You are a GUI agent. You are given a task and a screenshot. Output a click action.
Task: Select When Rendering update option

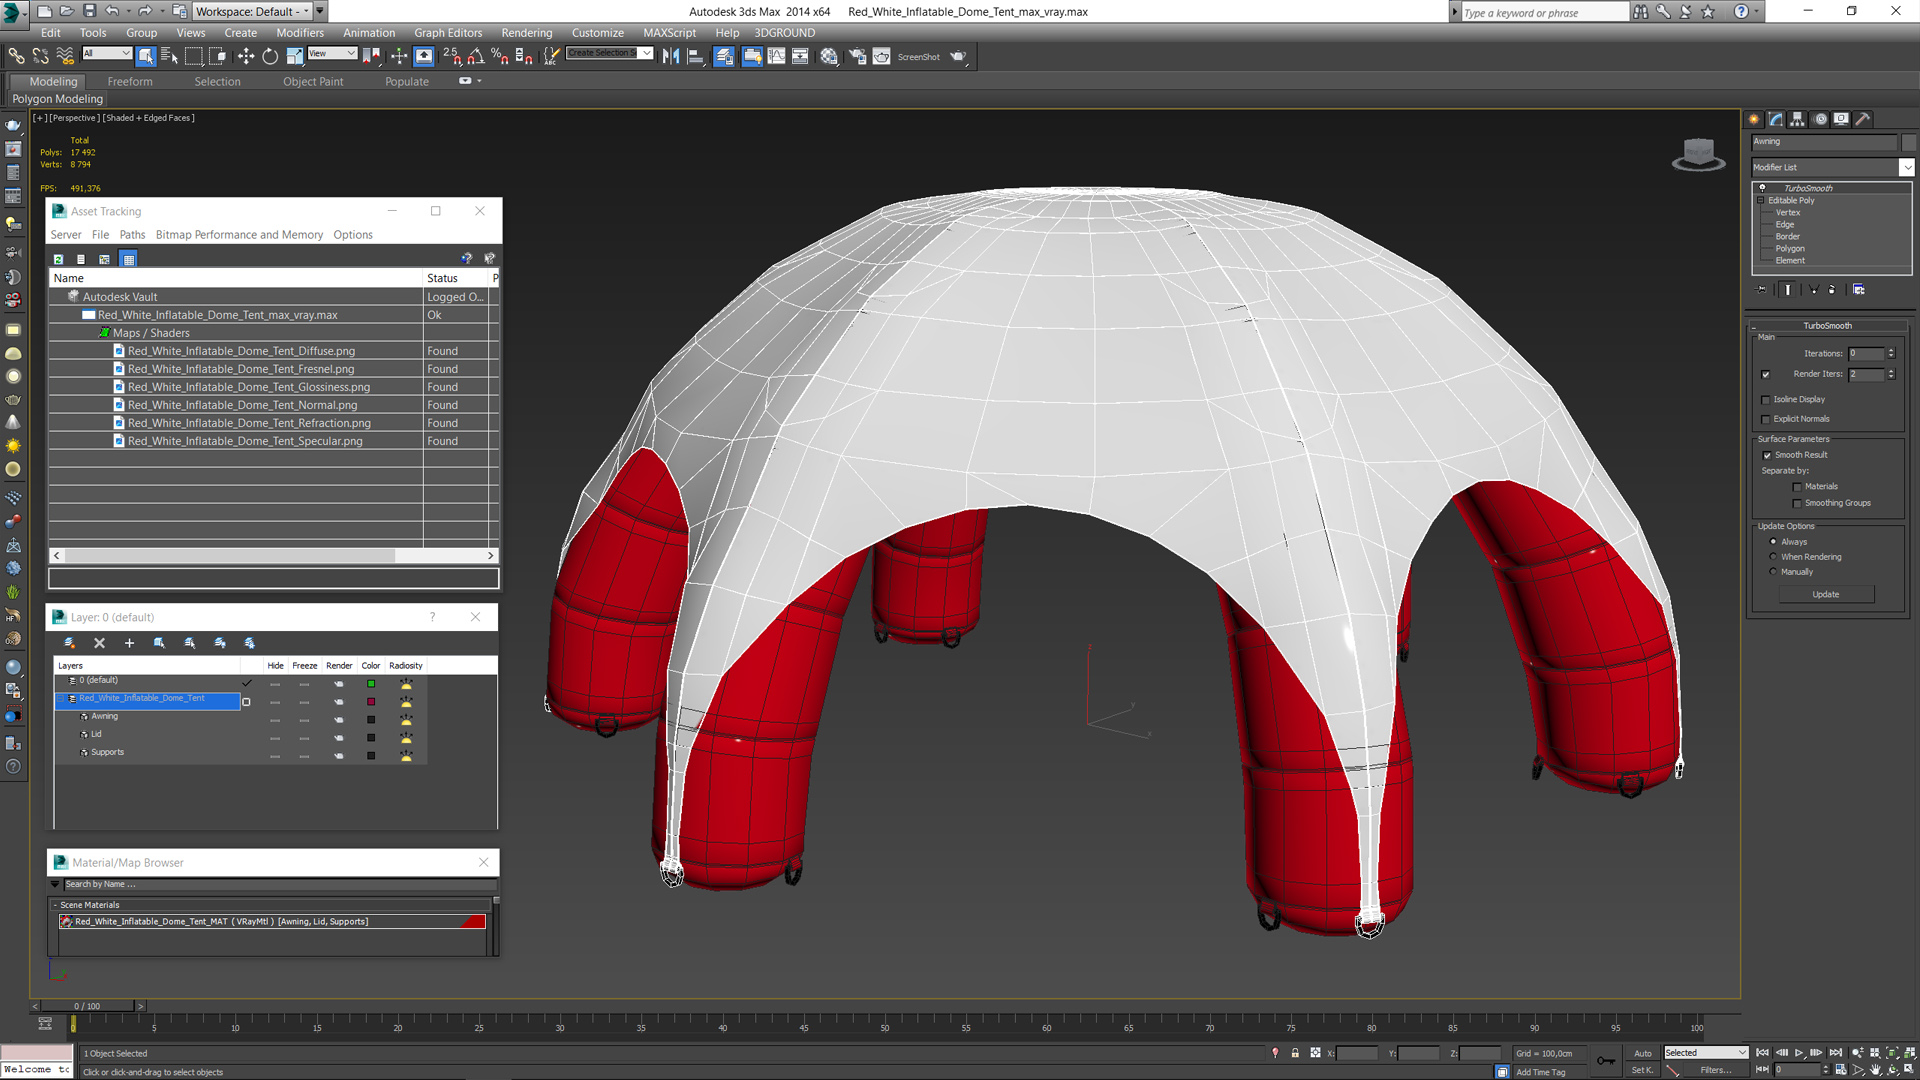[x=1773, y=557]
